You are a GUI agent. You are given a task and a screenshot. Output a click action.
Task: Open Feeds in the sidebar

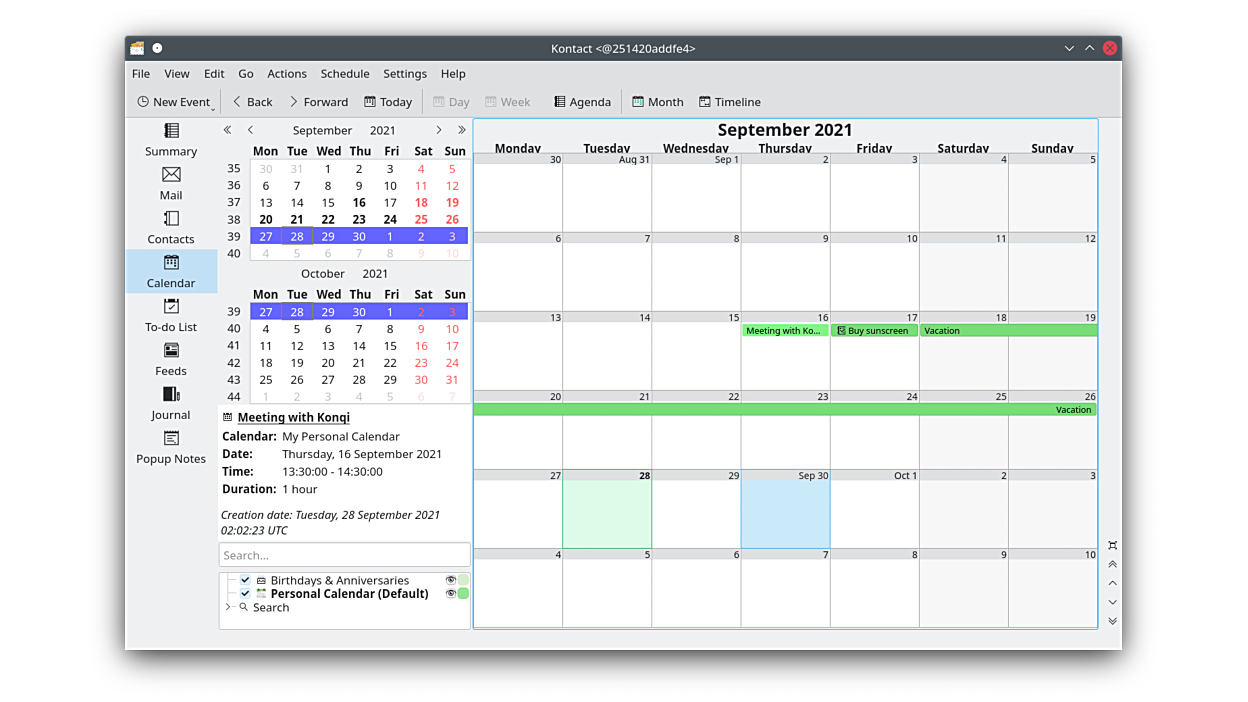point(171,359)
